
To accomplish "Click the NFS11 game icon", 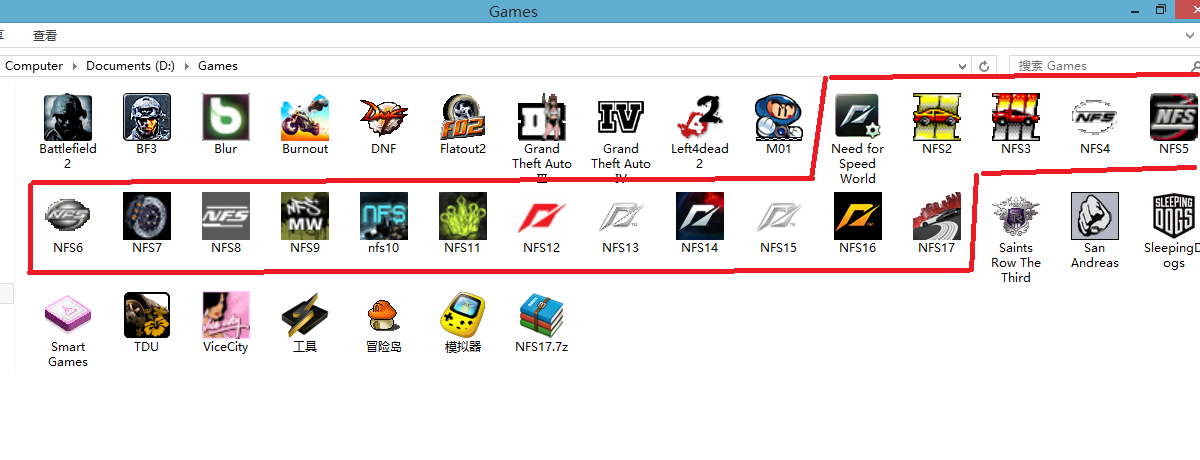I will click(463, 217).
